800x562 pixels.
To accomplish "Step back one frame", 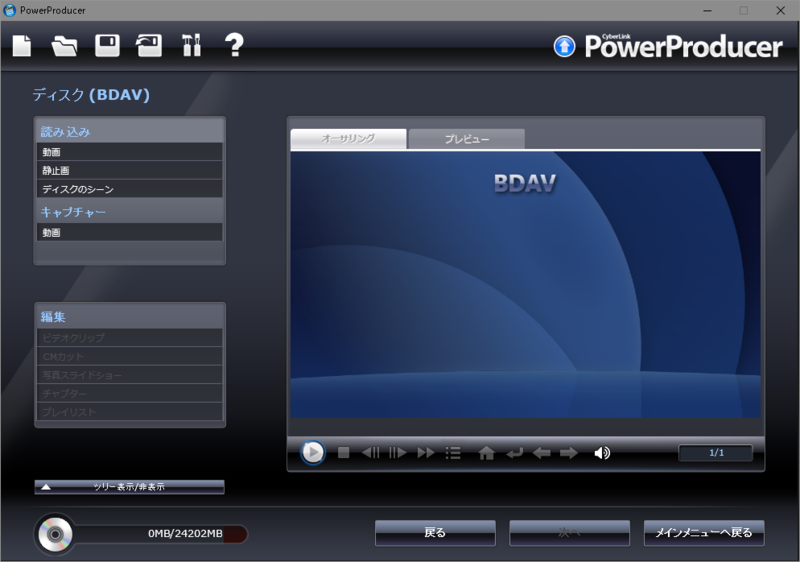I will tap(371, 452).
